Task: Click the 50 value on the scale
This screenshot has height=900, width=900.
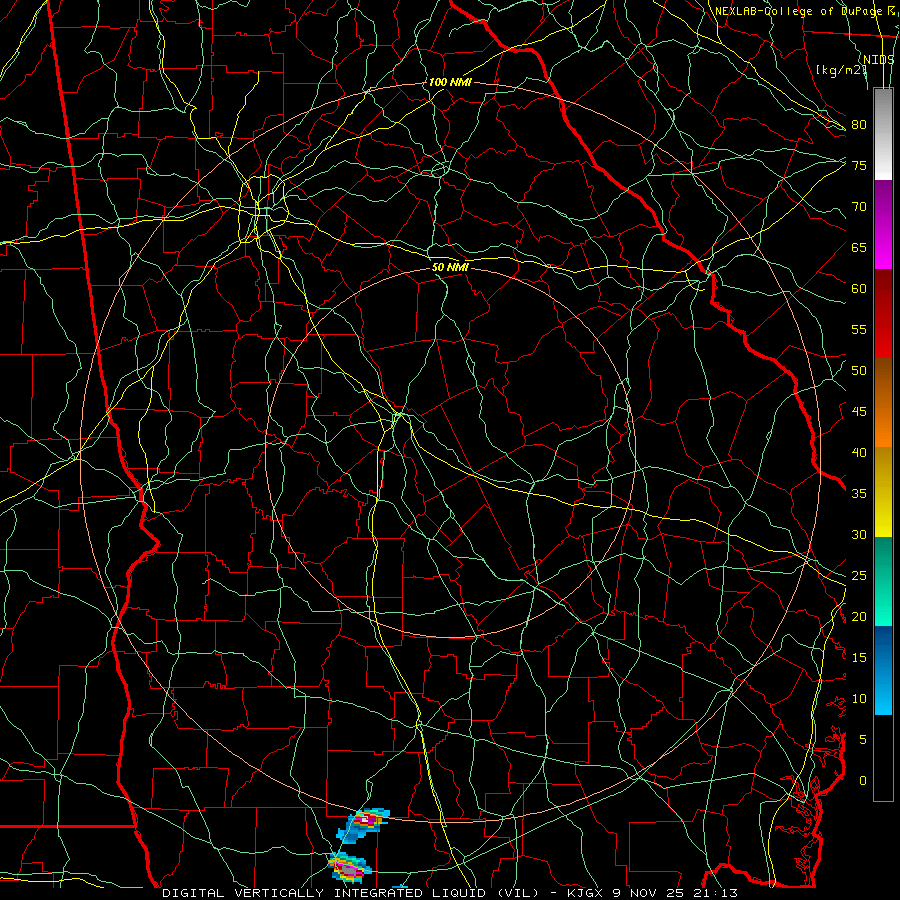Action: [x=859, y=371]
